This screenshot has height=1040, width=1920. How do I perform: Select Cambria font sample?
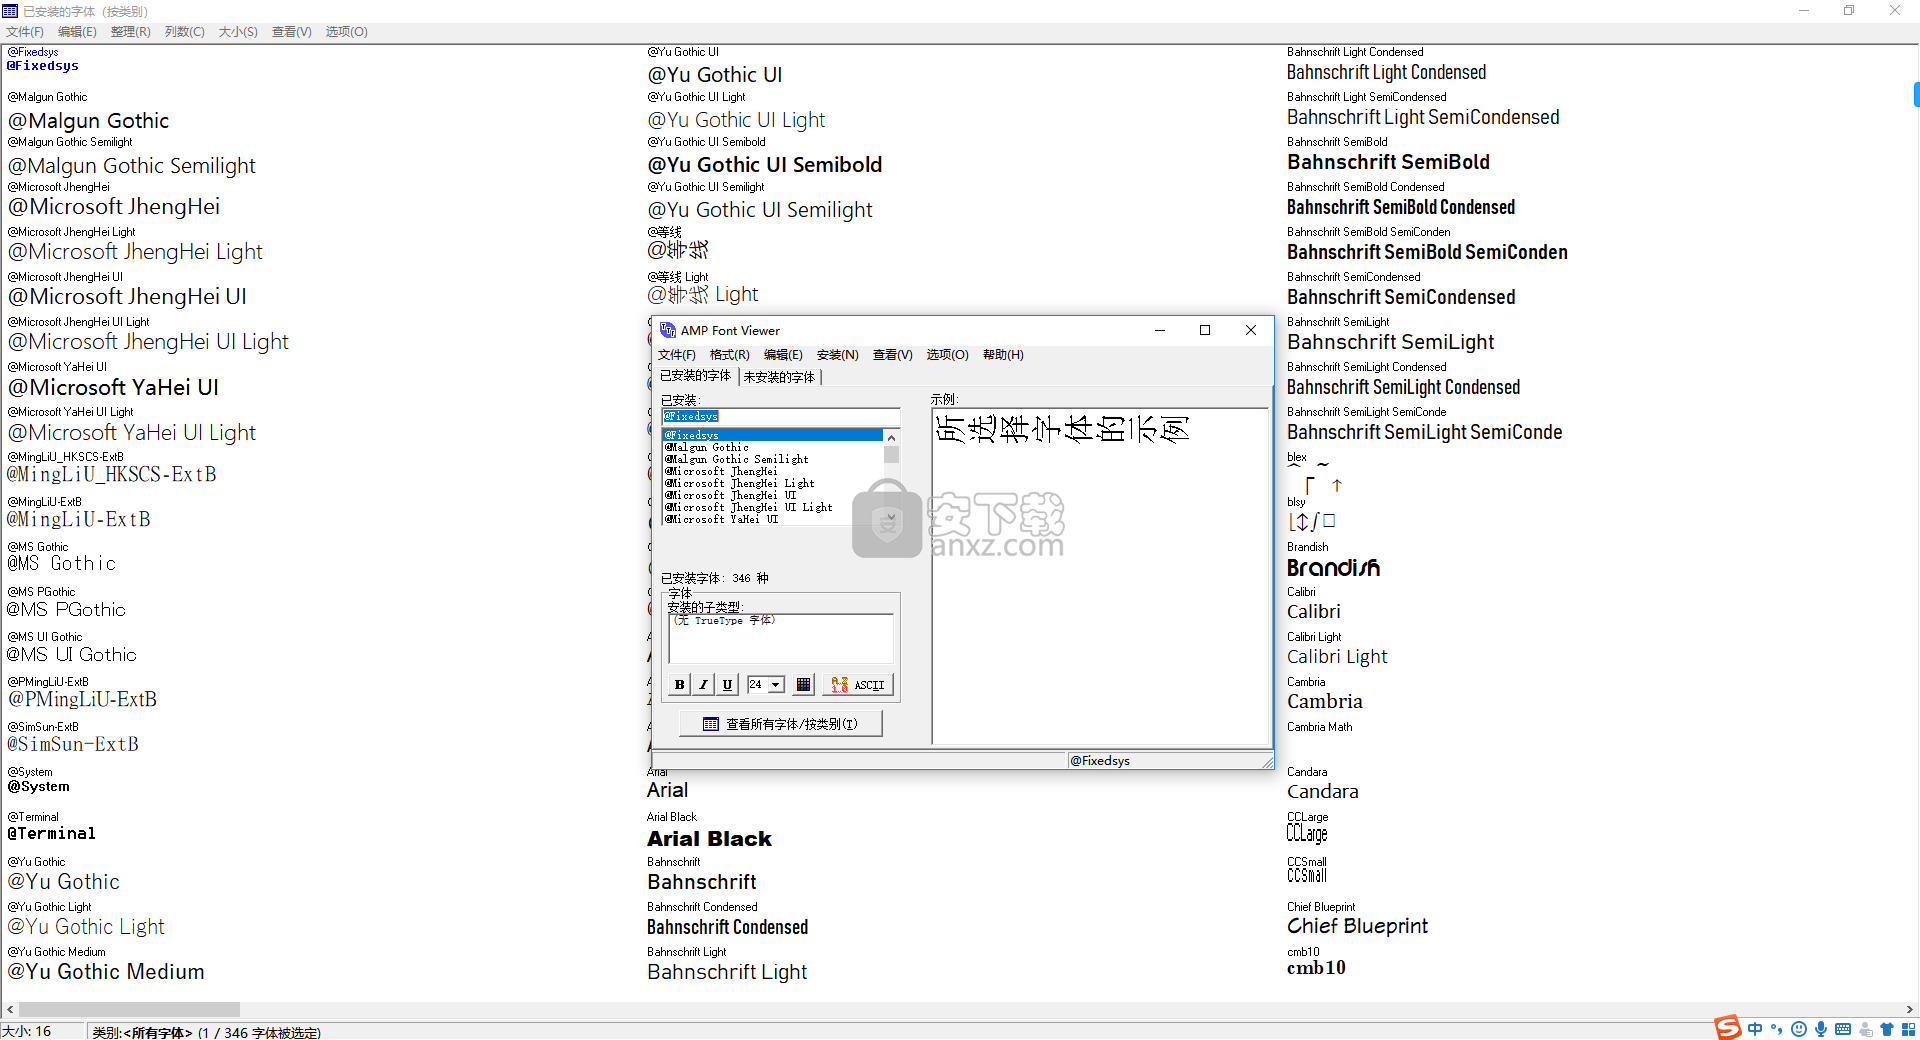click(x=1325, y=702)
